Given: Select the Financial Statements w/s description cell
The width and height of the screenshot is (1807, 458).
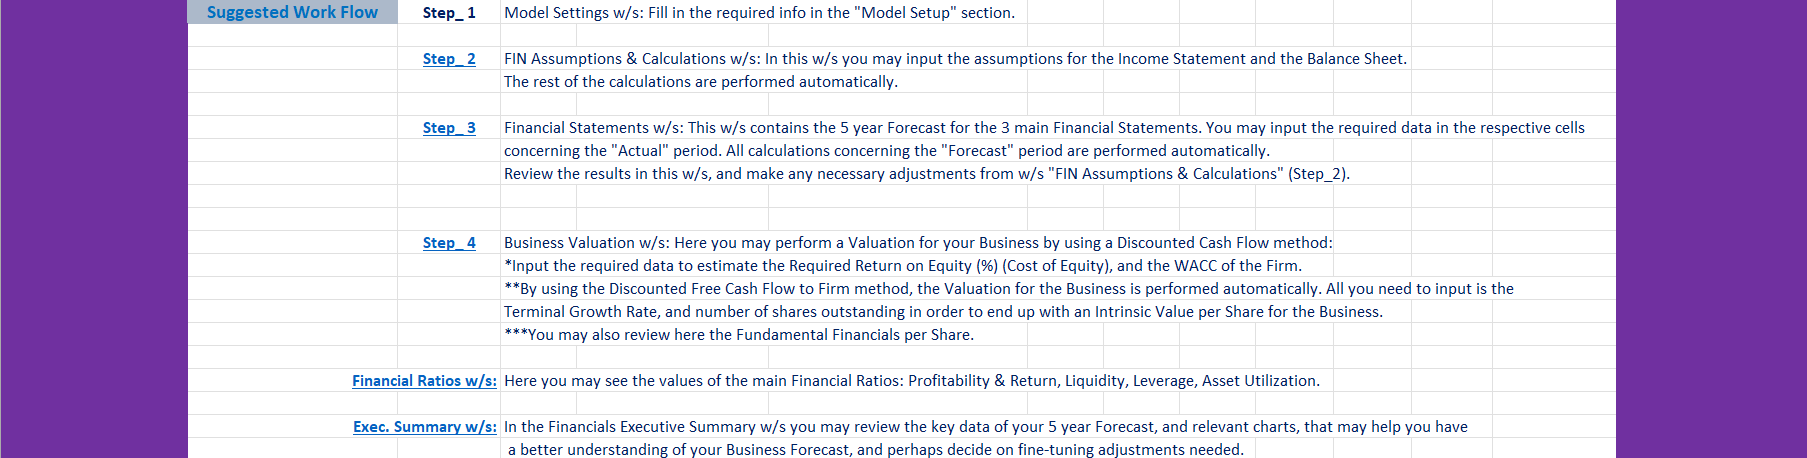Looking at the screenshot, I should pos(1044,128).
